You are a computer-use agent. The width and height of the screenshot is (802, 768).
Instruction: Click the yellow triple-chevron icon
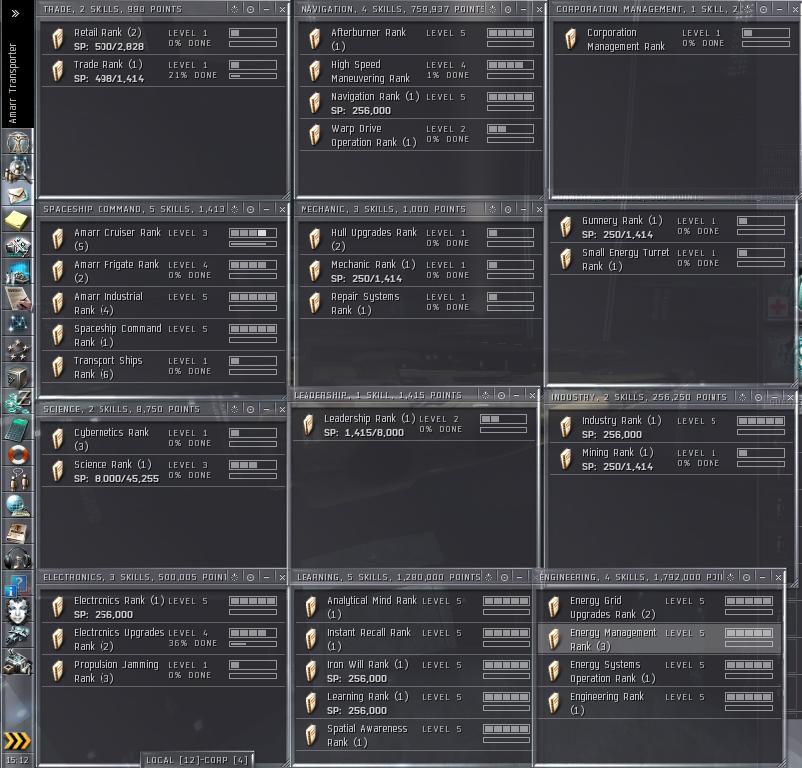point(17,741)
